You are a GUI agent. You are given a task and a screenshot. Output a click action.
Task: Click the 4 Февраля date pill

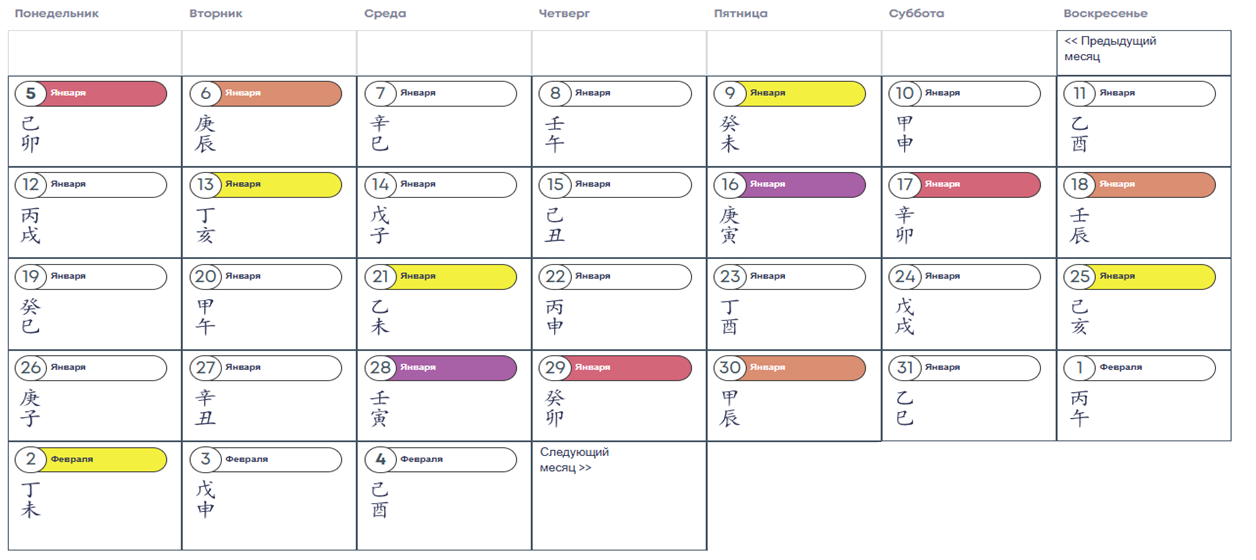[x=441, y=460]
